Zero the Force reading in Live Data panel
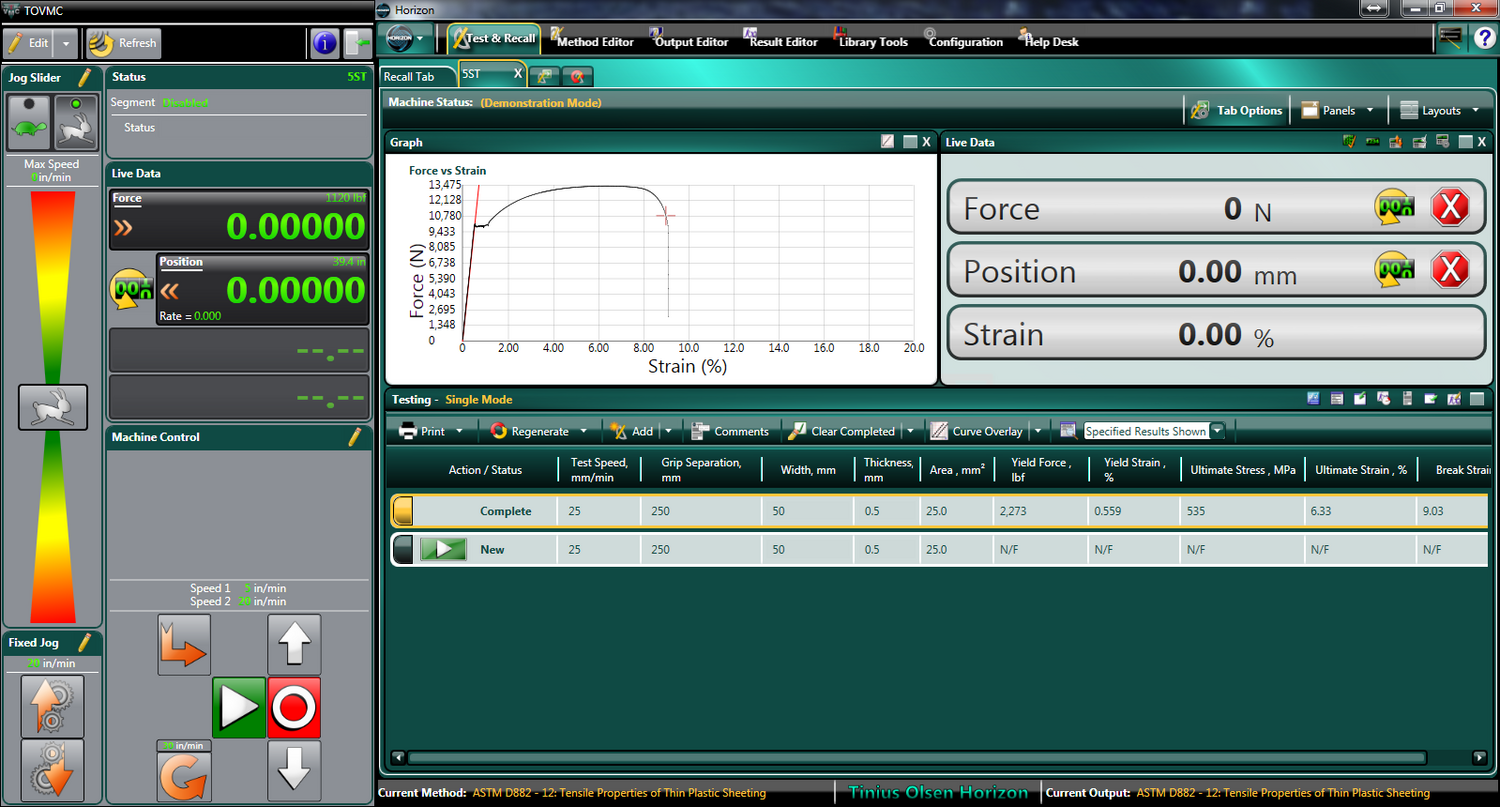The width and height of the screenshot is (1500, 807). [x=1393, y=208]
